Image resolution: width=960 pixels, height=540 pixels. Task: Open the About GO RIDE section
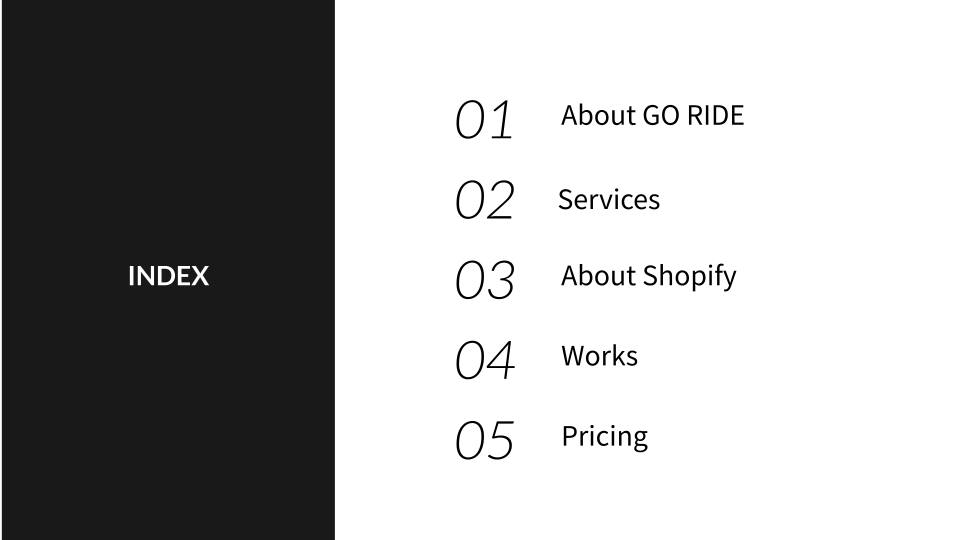point(653,115)
